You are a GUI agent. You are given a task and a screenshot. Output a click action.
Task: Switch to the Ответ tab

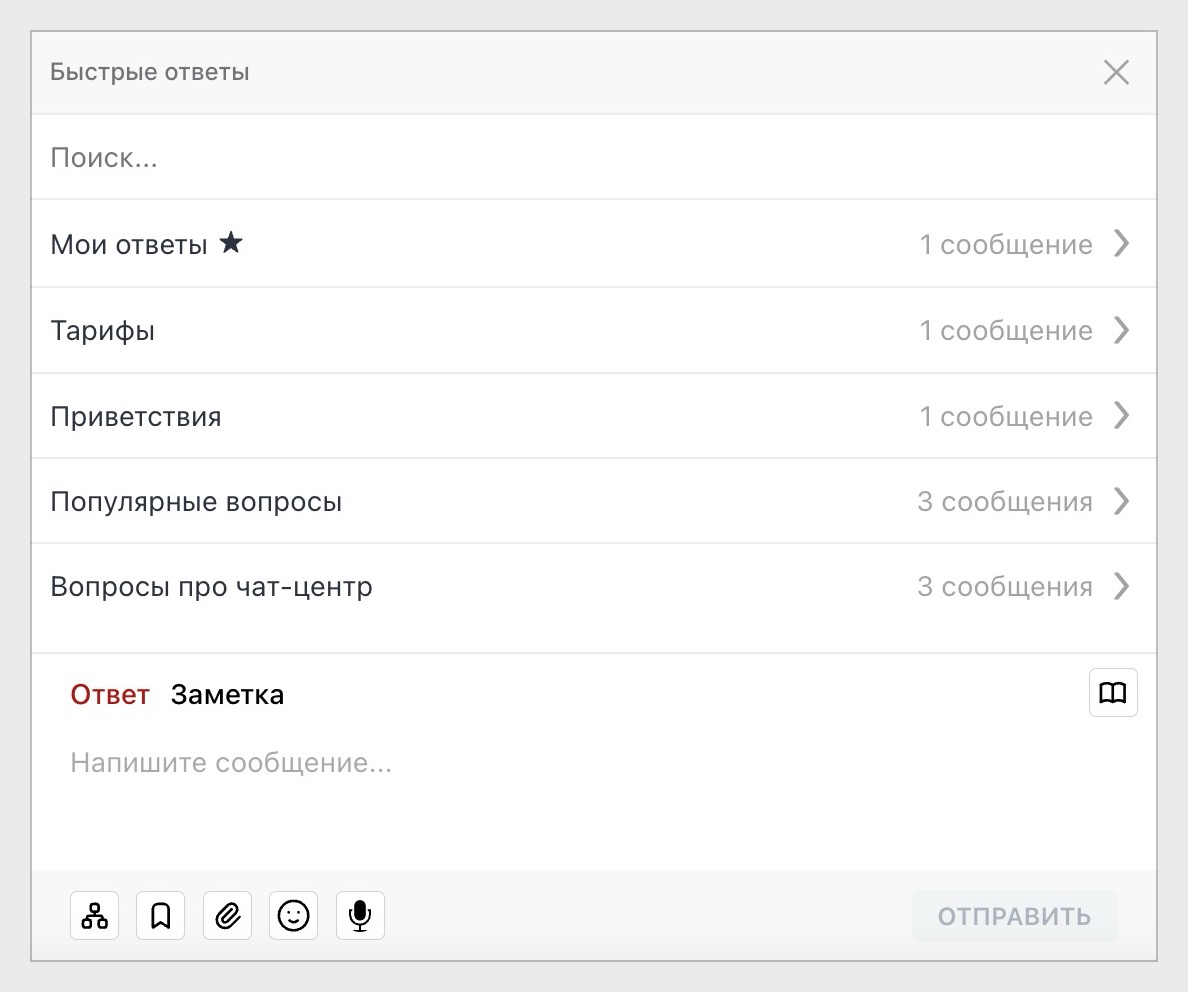(110, 695)
